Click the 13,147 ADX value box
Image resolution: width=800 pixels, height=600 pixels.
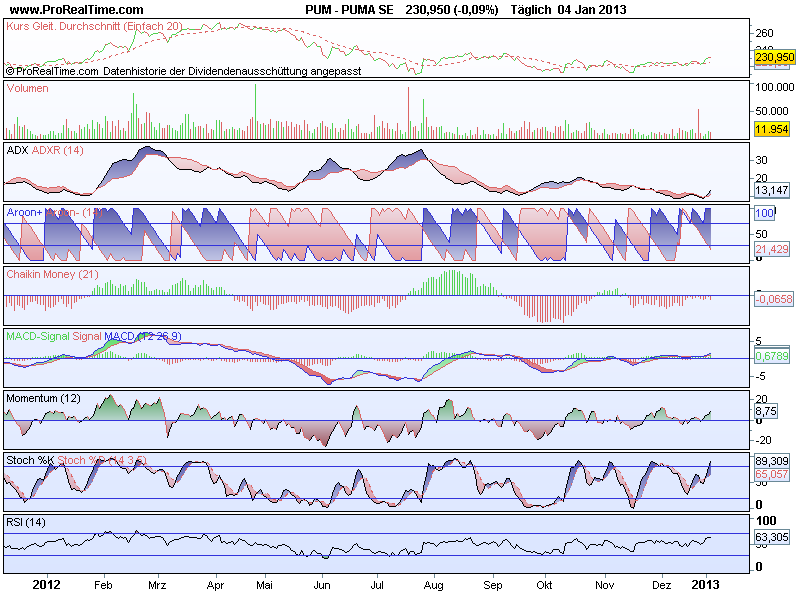[x=771, y=190]
